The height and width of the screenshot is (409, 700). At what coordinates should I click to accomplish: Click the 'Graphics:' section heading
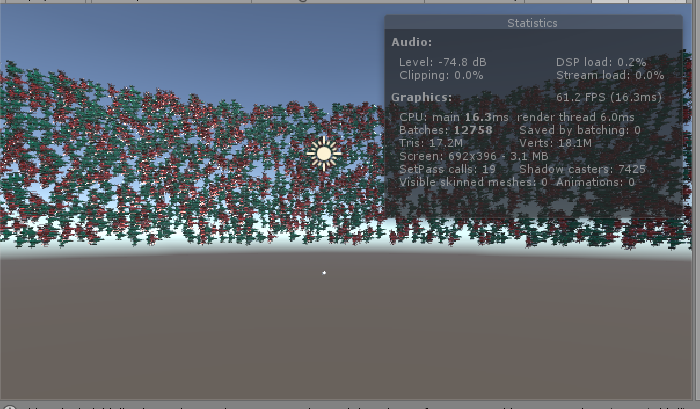421,97
